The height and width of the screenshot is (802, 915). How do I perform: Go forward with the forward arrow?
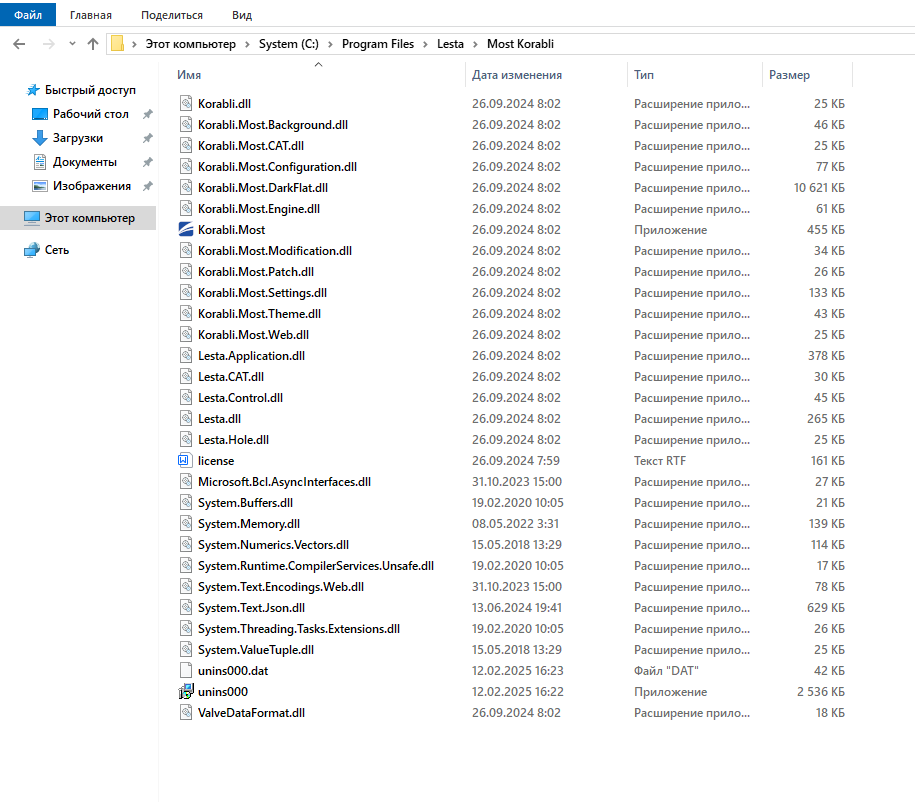click(x=48, y=44)
